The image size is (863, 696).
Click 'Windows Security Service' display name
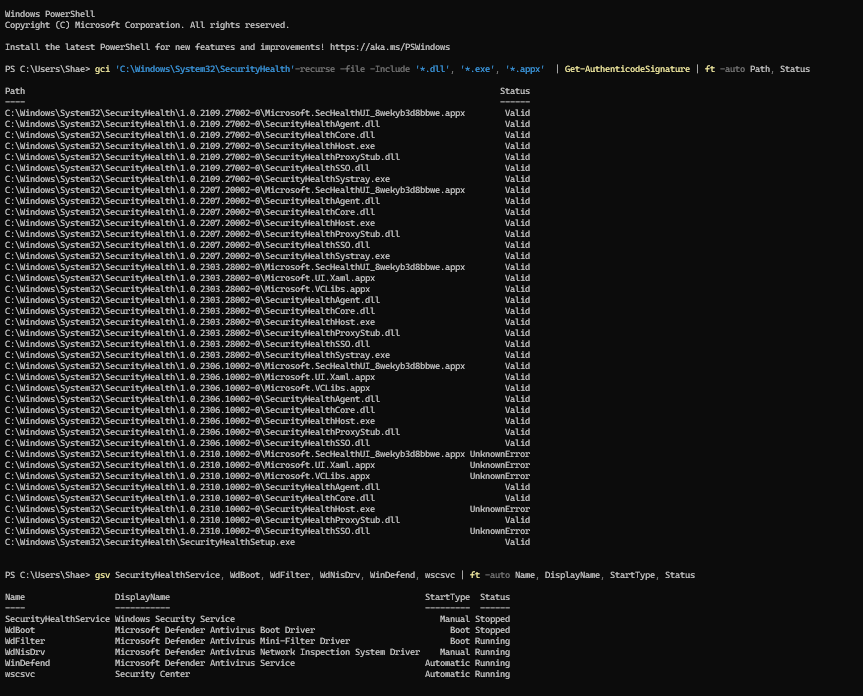tap(174, 619)
